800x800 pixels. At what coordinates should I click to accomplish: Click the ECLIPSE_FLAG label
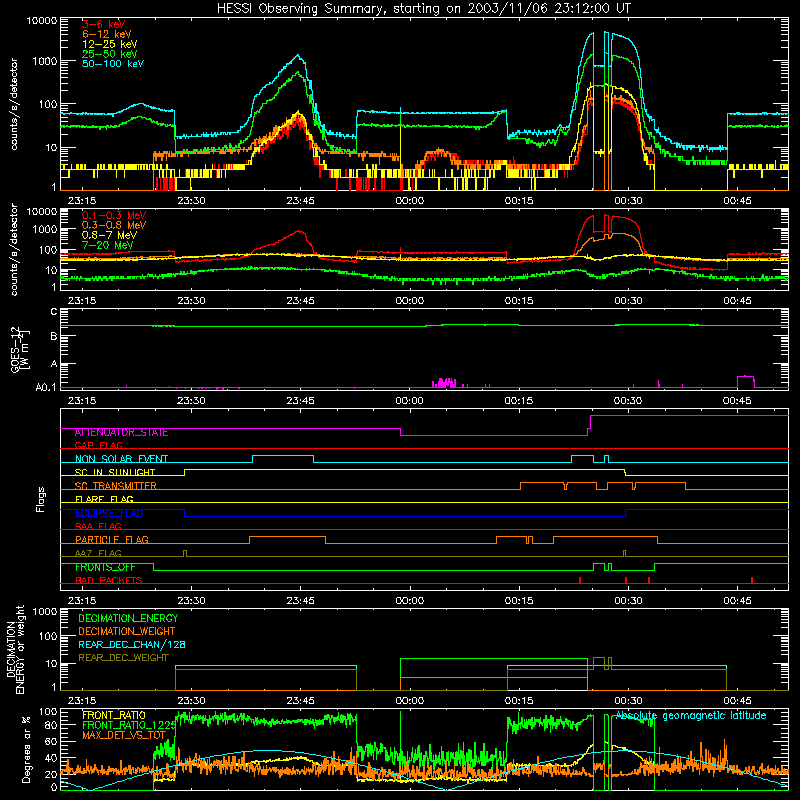coord(109,513)
